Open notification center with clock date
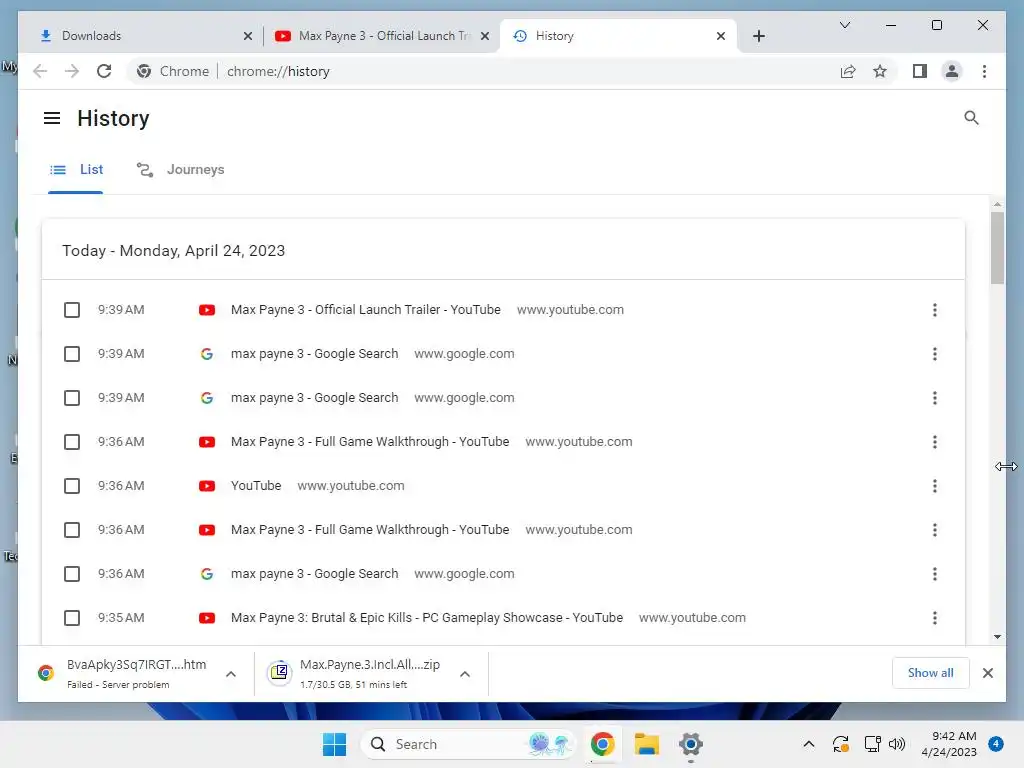1024x768 pixels. 949,744
